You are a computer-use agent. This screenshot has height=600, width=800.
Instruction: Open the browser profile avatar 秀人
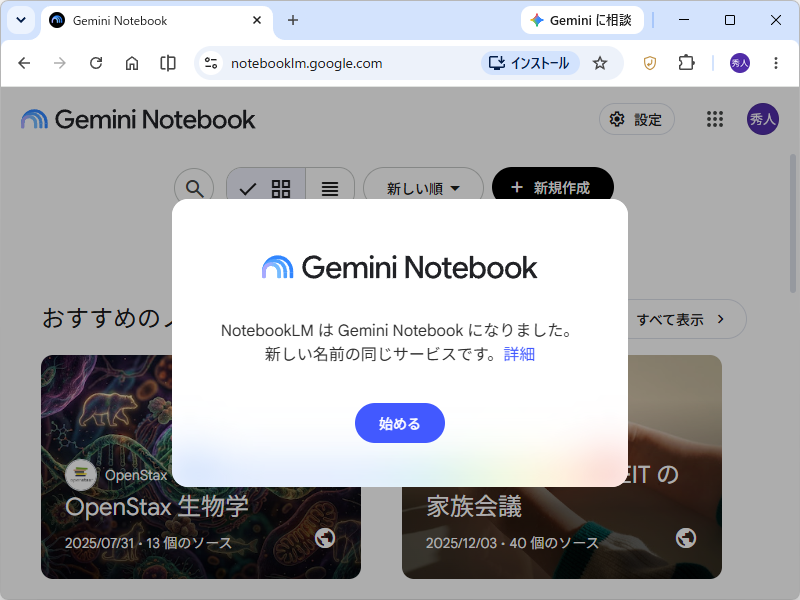tap(740, 63)
